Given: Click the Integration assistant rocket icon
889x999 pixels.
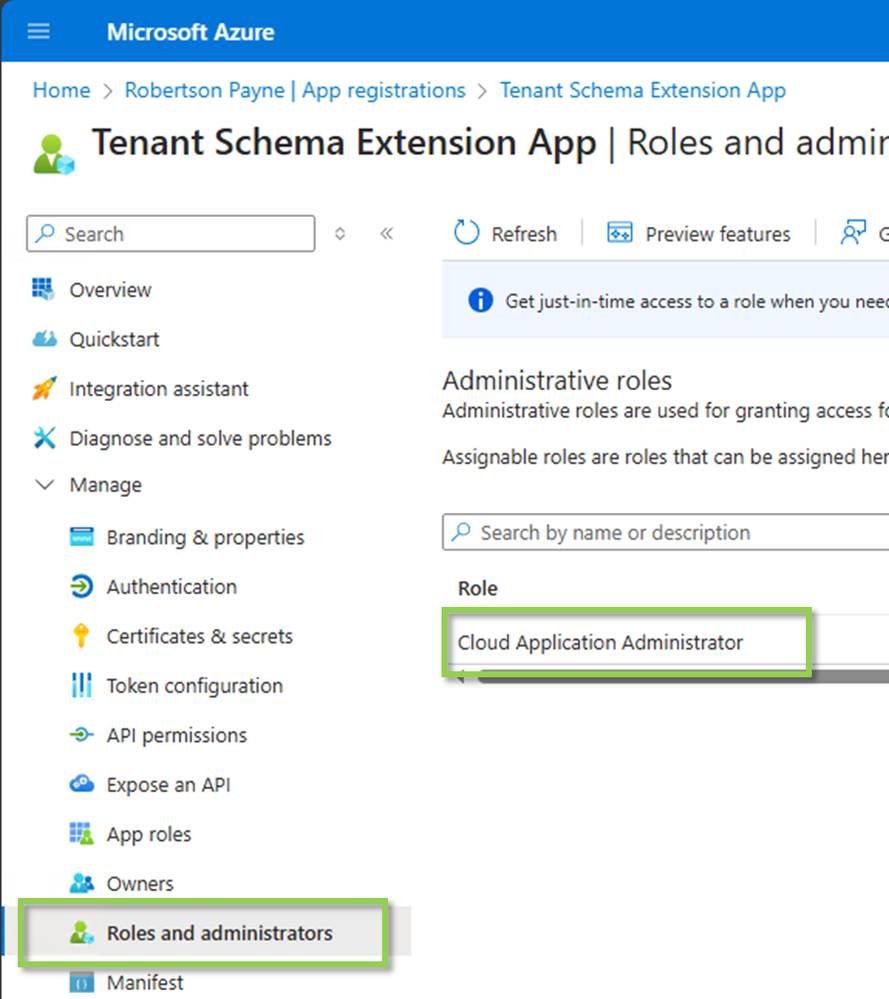Looking at the screenshot, I should pyautogui.click(x=44, y=388).
